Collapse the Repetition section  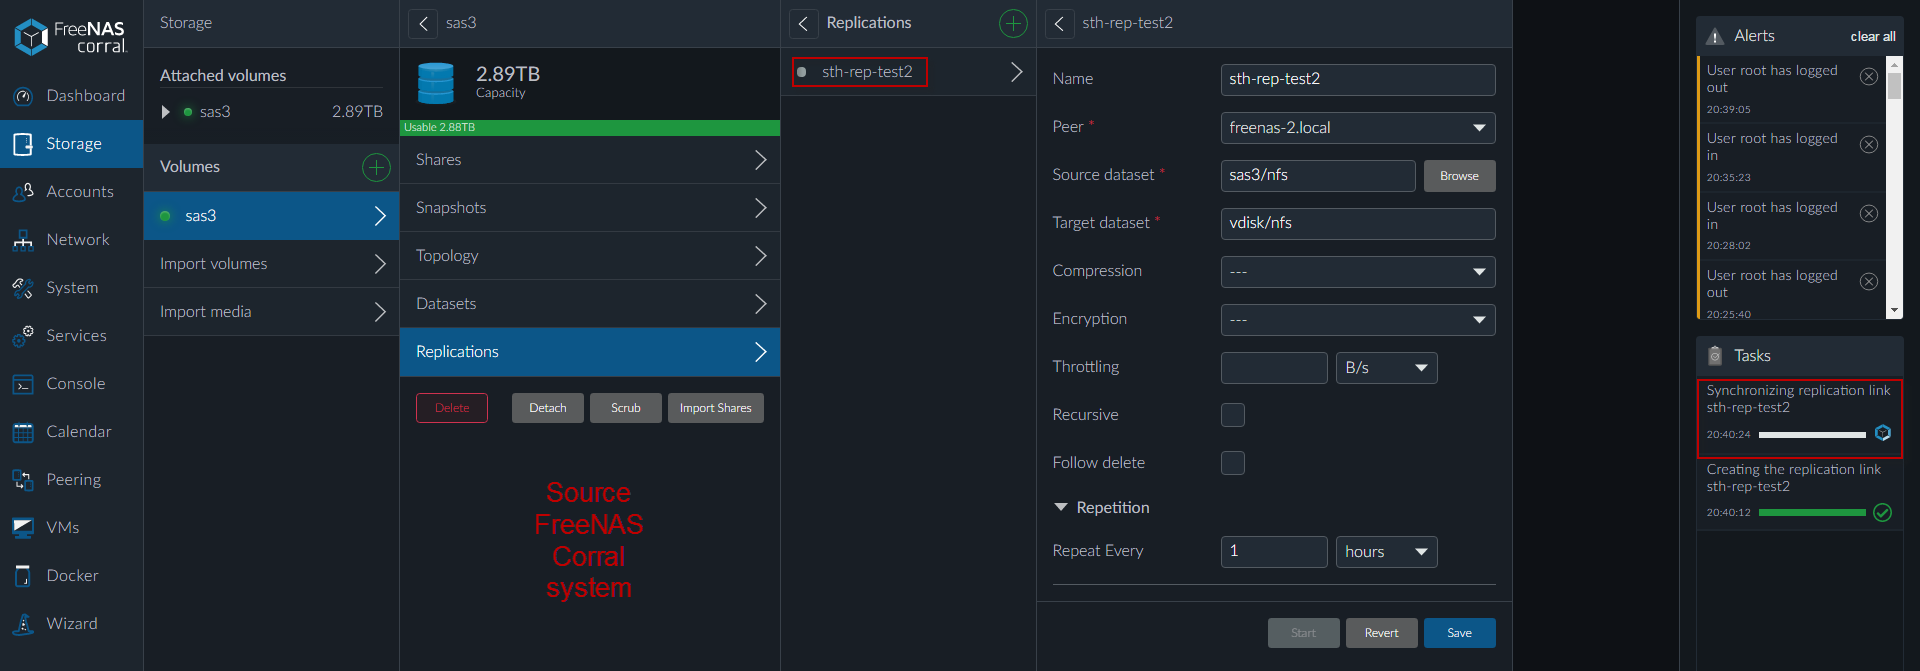[1061, 508]
